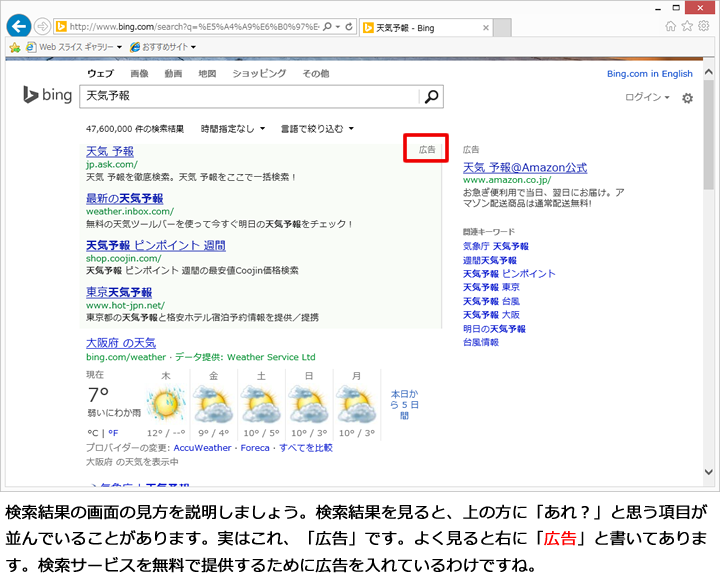The height and width of the screenshot is (582, 720).
Task: Switch weather provider to Foreca
Action: (x=255, y=448)
